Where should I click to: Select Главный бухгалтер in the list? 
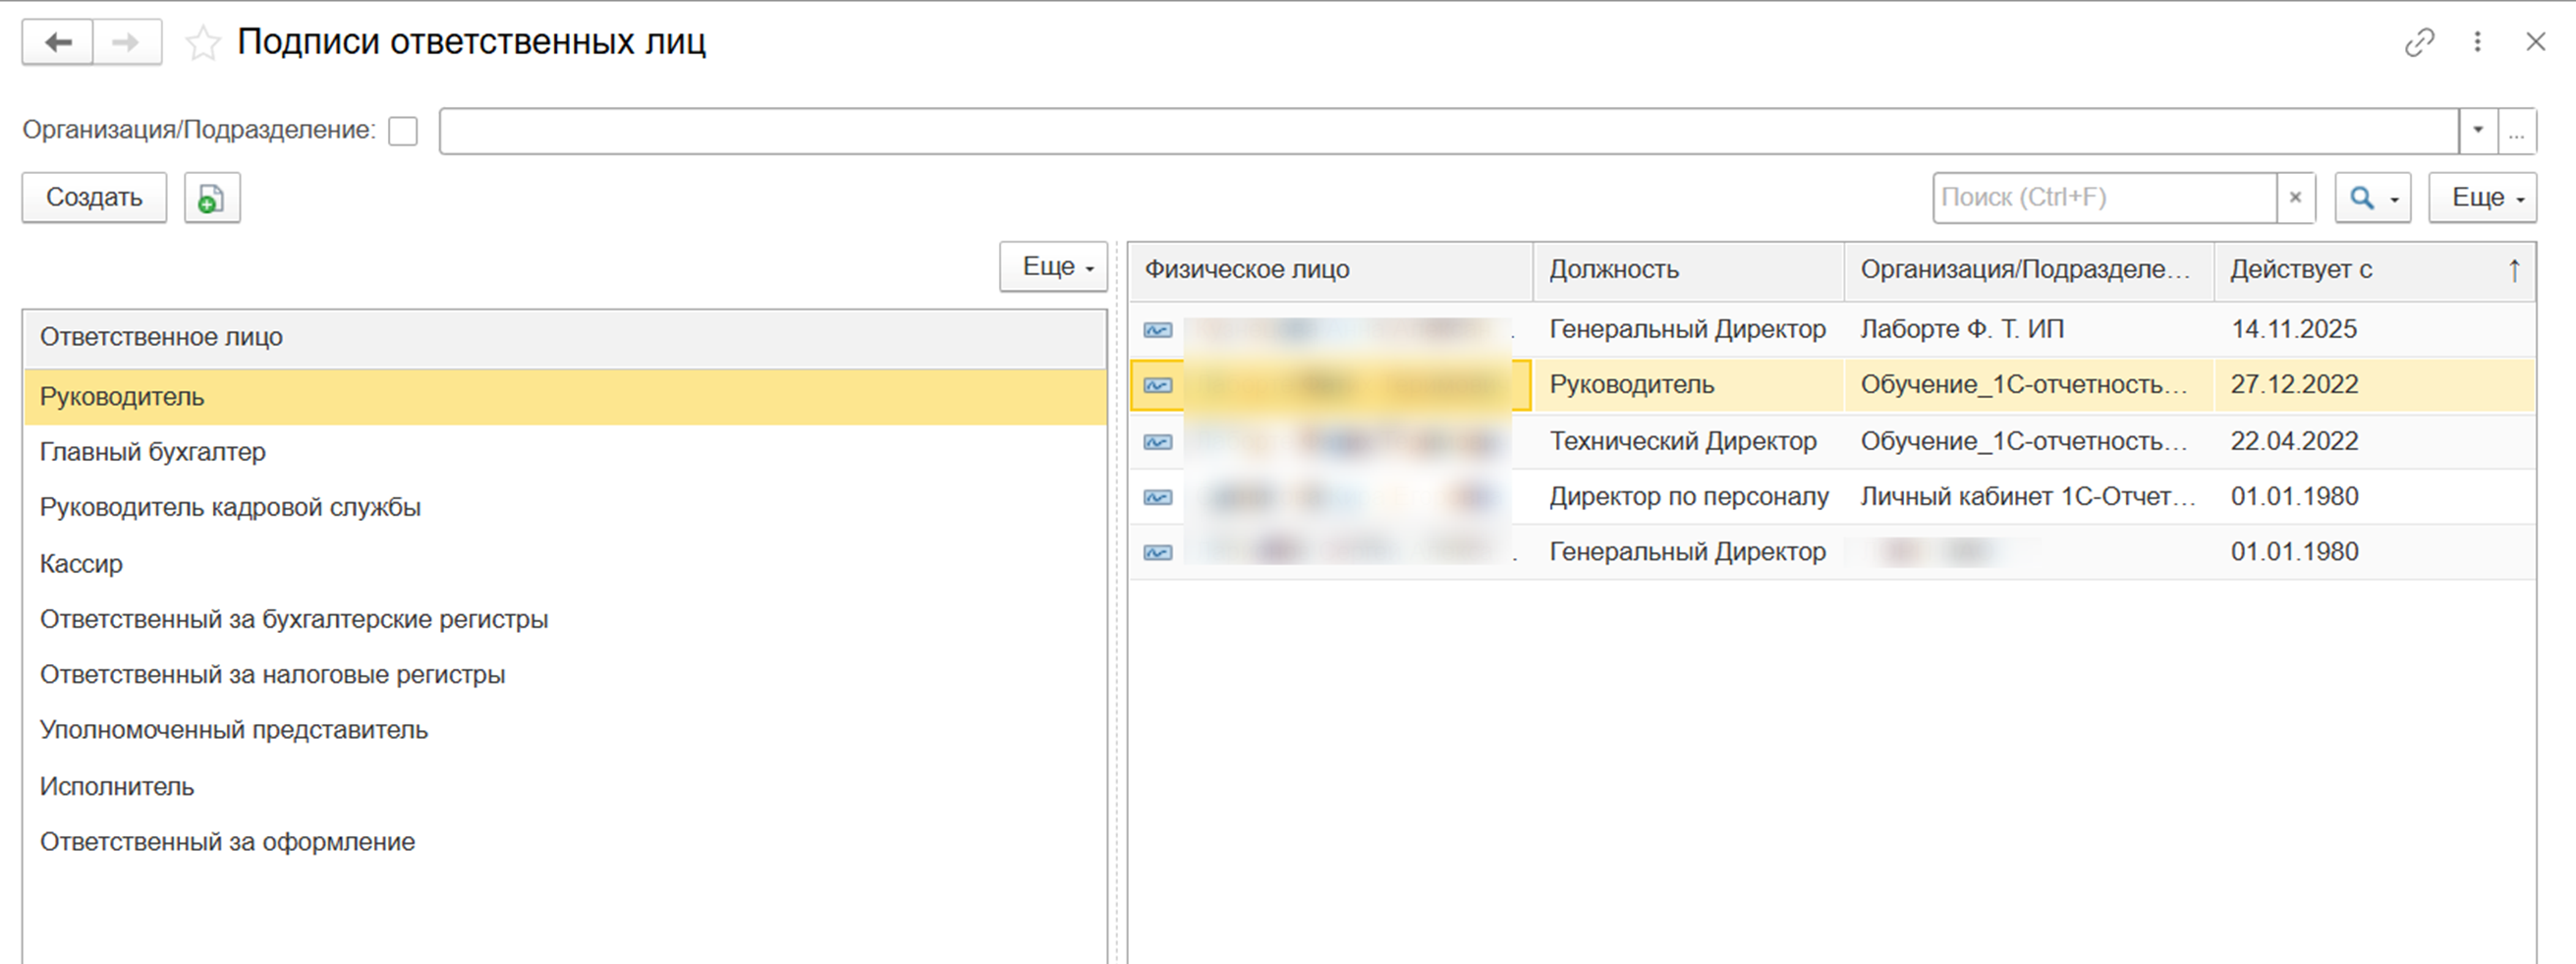point(153,452)
